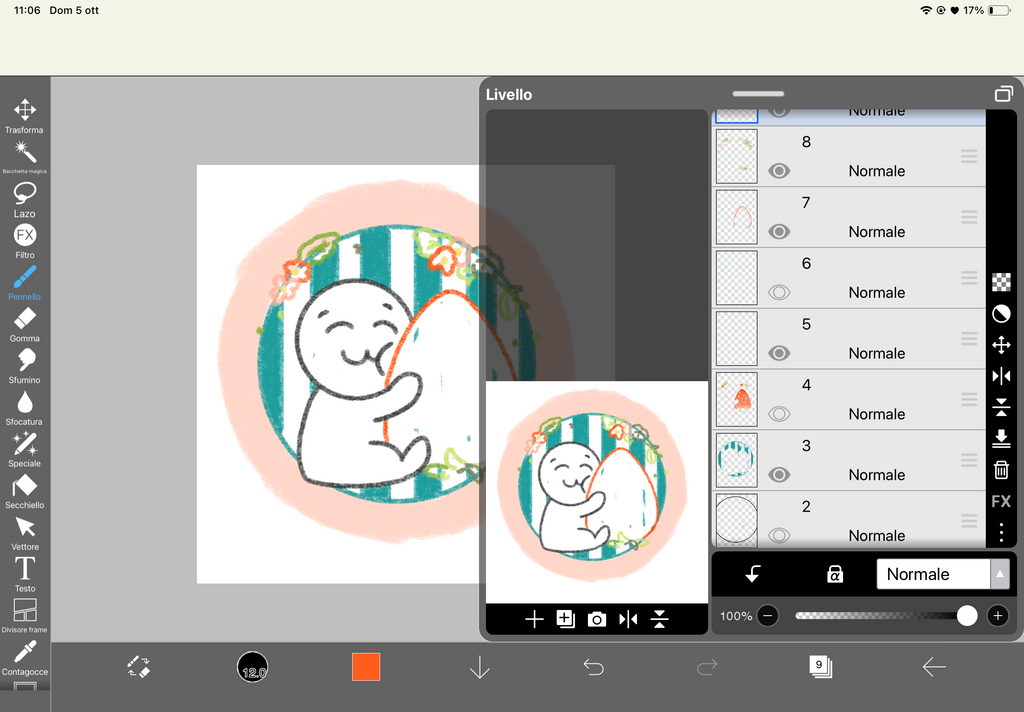
Task: Open the three-dot layer options menu
Action: click(x=1000, y=532)
